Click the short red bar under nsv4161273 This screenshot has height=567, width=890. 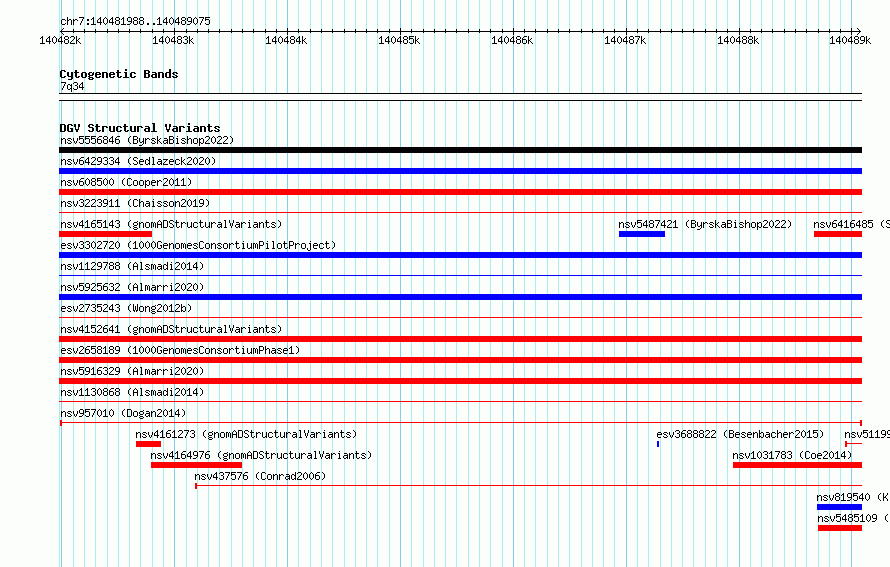pos(148,444)
